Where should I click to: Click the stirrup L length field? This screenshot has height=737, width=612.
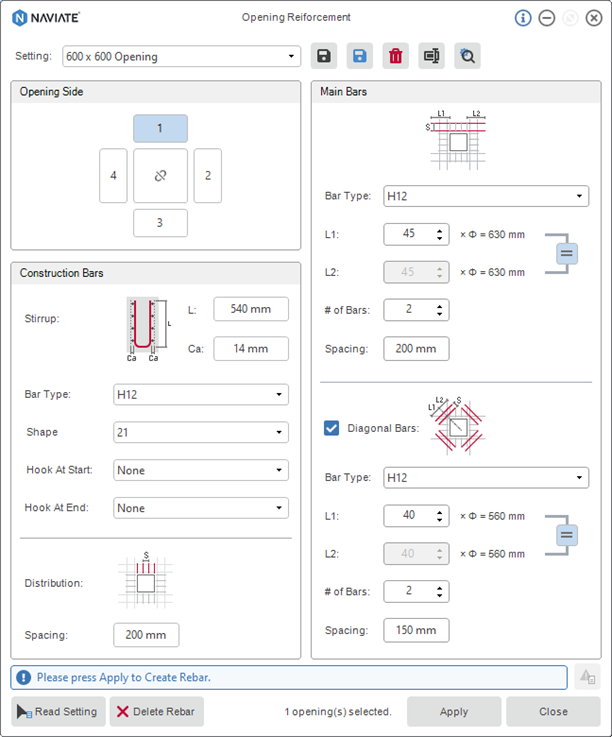[250, 309]
